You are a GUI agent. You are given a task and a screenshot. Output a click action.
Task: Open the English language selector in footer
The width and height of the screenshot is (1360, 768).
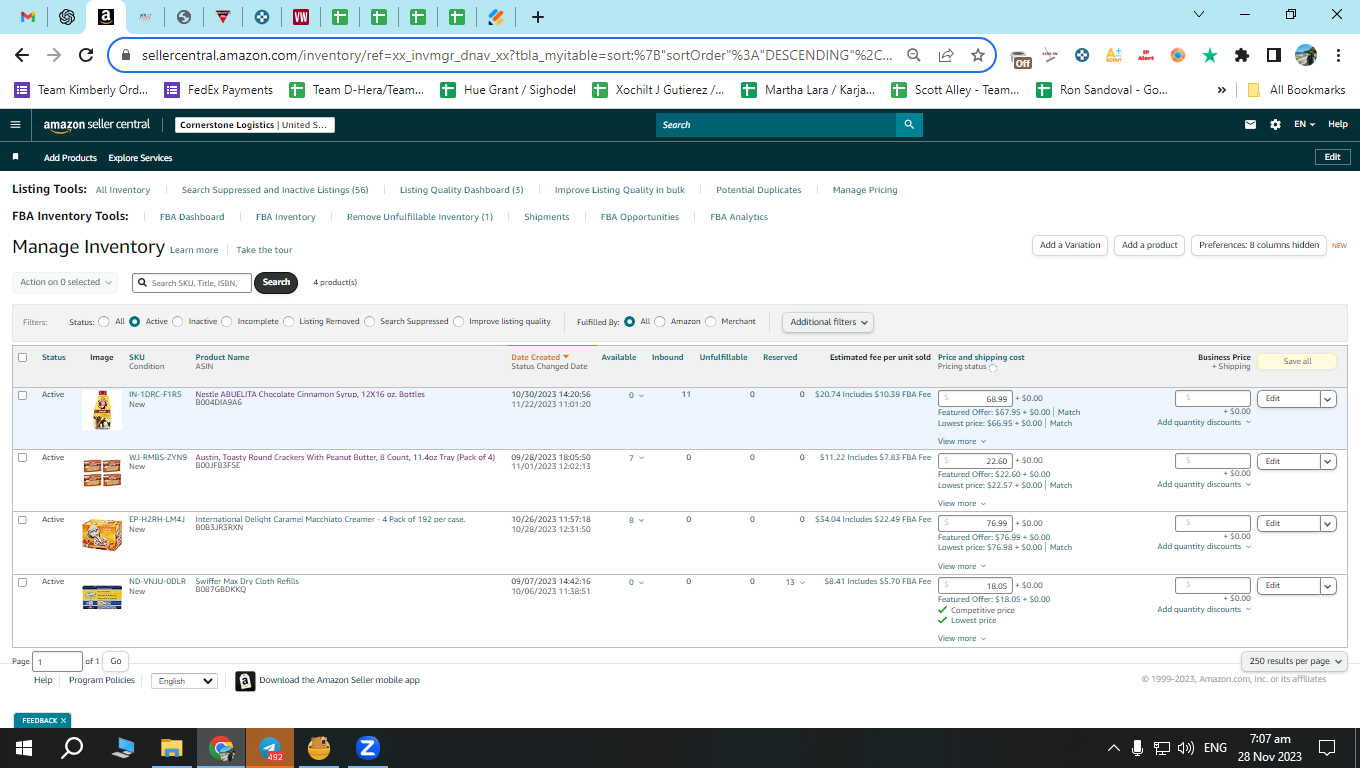[184, 681]
